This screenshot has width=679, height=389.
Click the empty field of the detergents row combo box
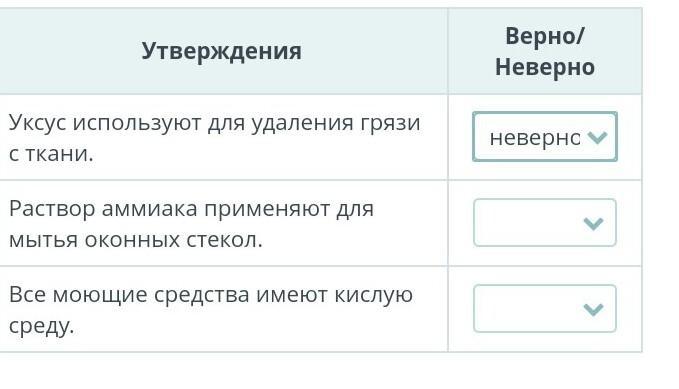(528, 308)
